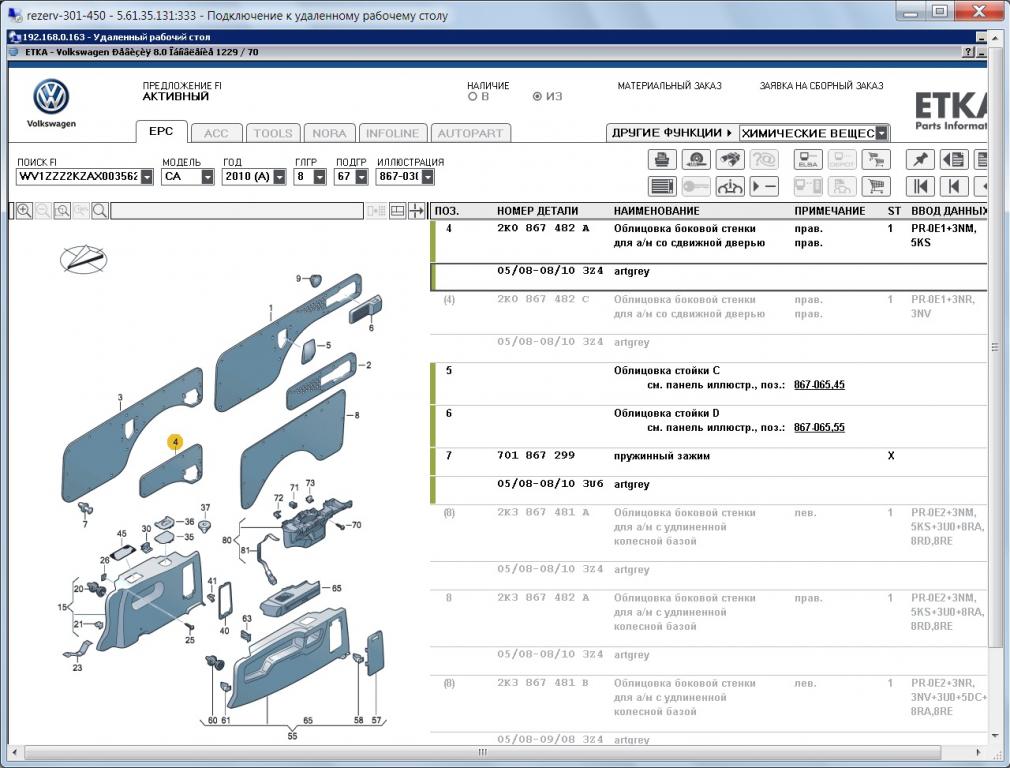Maximize the remote desktop connection window

coord(940,11)
